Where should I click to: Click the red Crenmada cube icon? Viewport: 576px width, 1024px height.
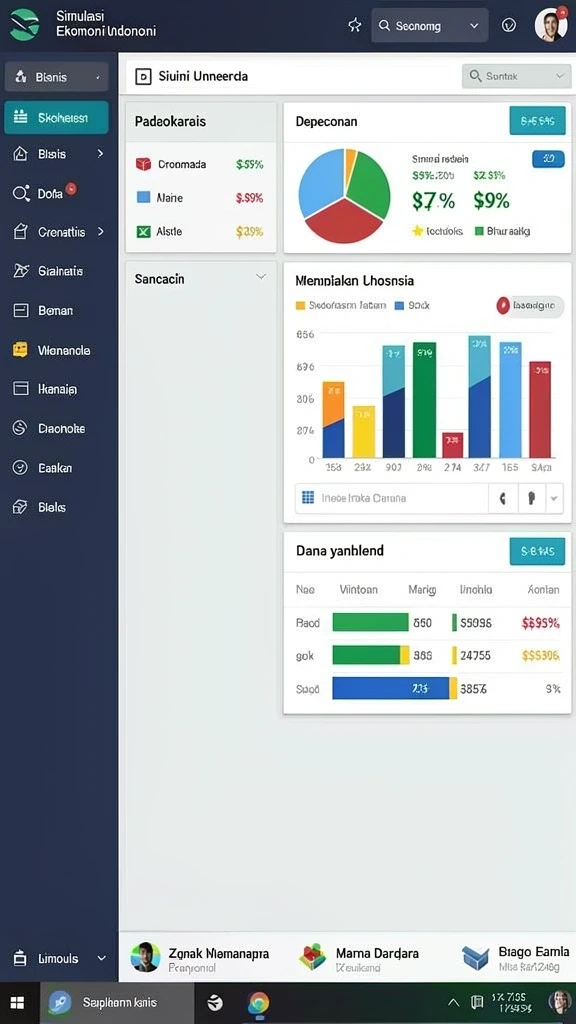coord(144,164)
